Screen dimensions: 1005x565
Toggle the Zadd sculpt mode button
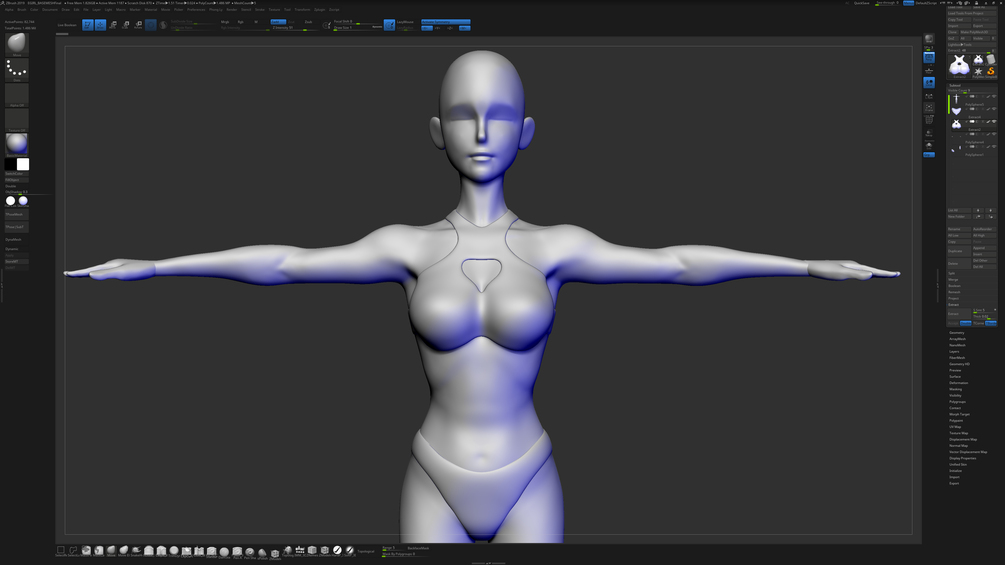pos(278,22)
